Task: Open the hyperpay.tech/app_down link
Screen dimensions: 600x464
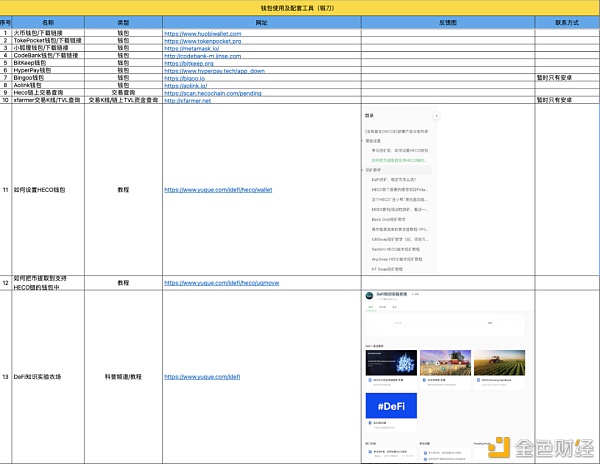Action: click(215, 71)
